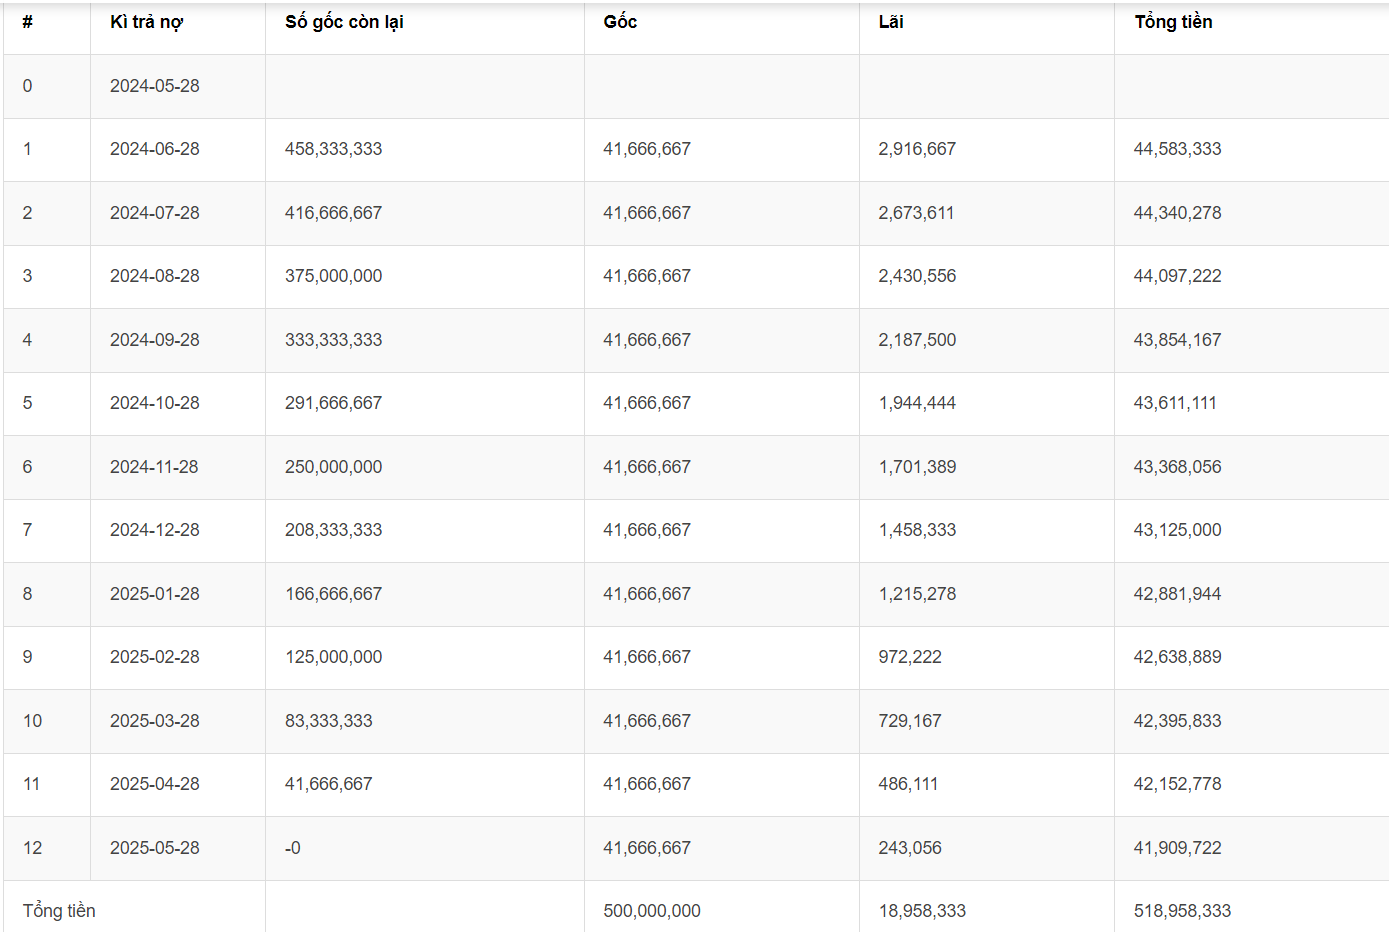Click the 'Tổng tiền' footer row label
This screenshot has height=932, width=1389.
59,911
